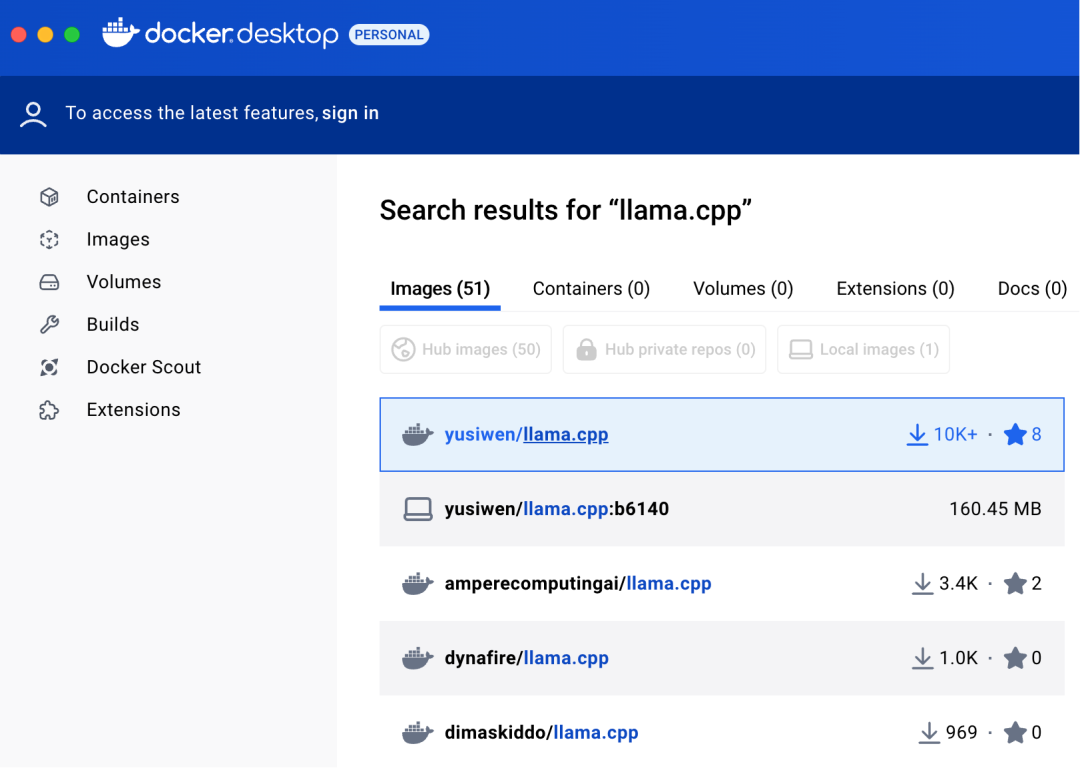This screenshot has width=1080, height=768.
Task: Click the star icon in dimaskiddo row
Action: pos(1015,732)
